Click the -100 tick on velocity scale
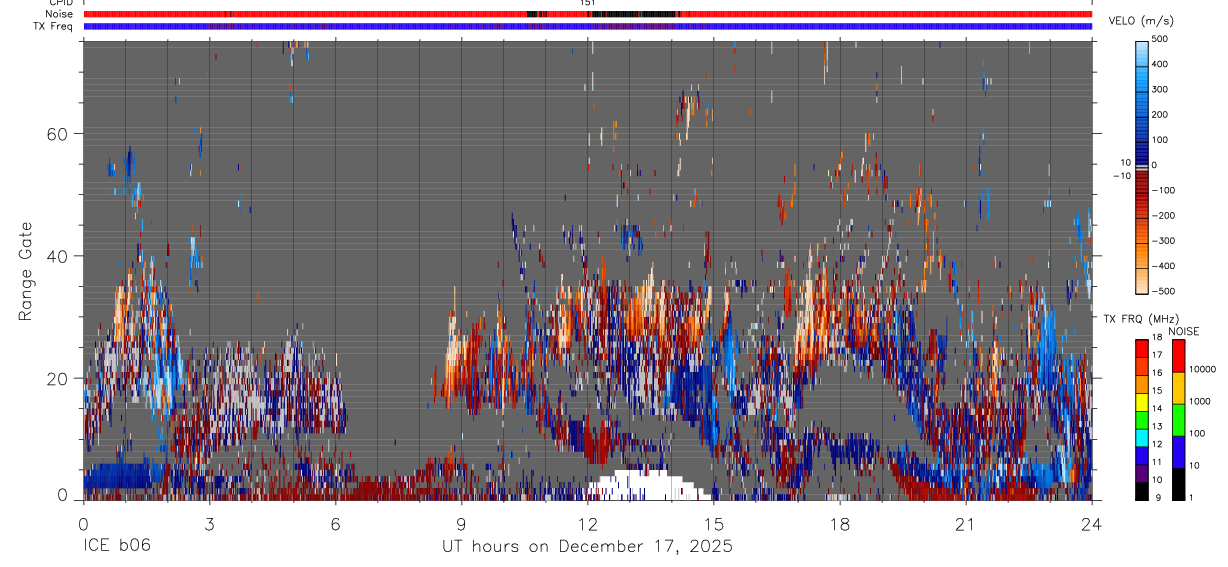1228x567 pixels. tap(1164, 190)
